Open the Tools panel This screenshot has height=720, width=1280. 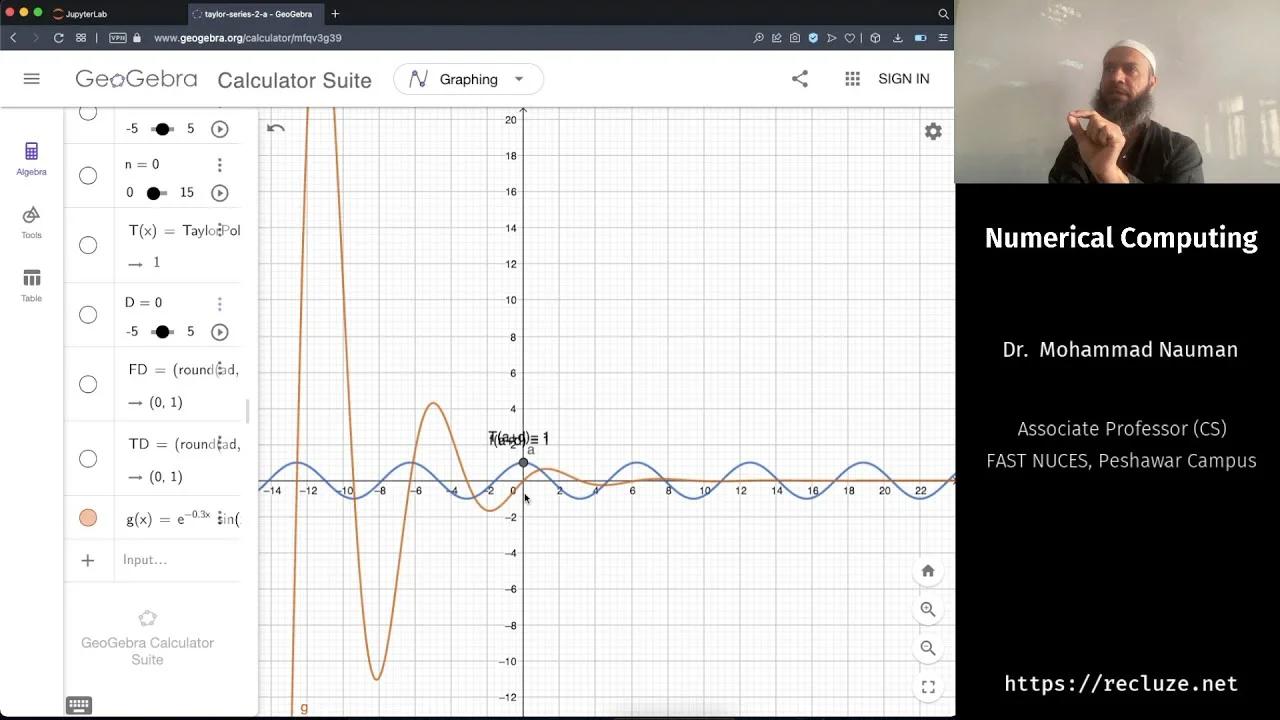click(x=31, y=222)
